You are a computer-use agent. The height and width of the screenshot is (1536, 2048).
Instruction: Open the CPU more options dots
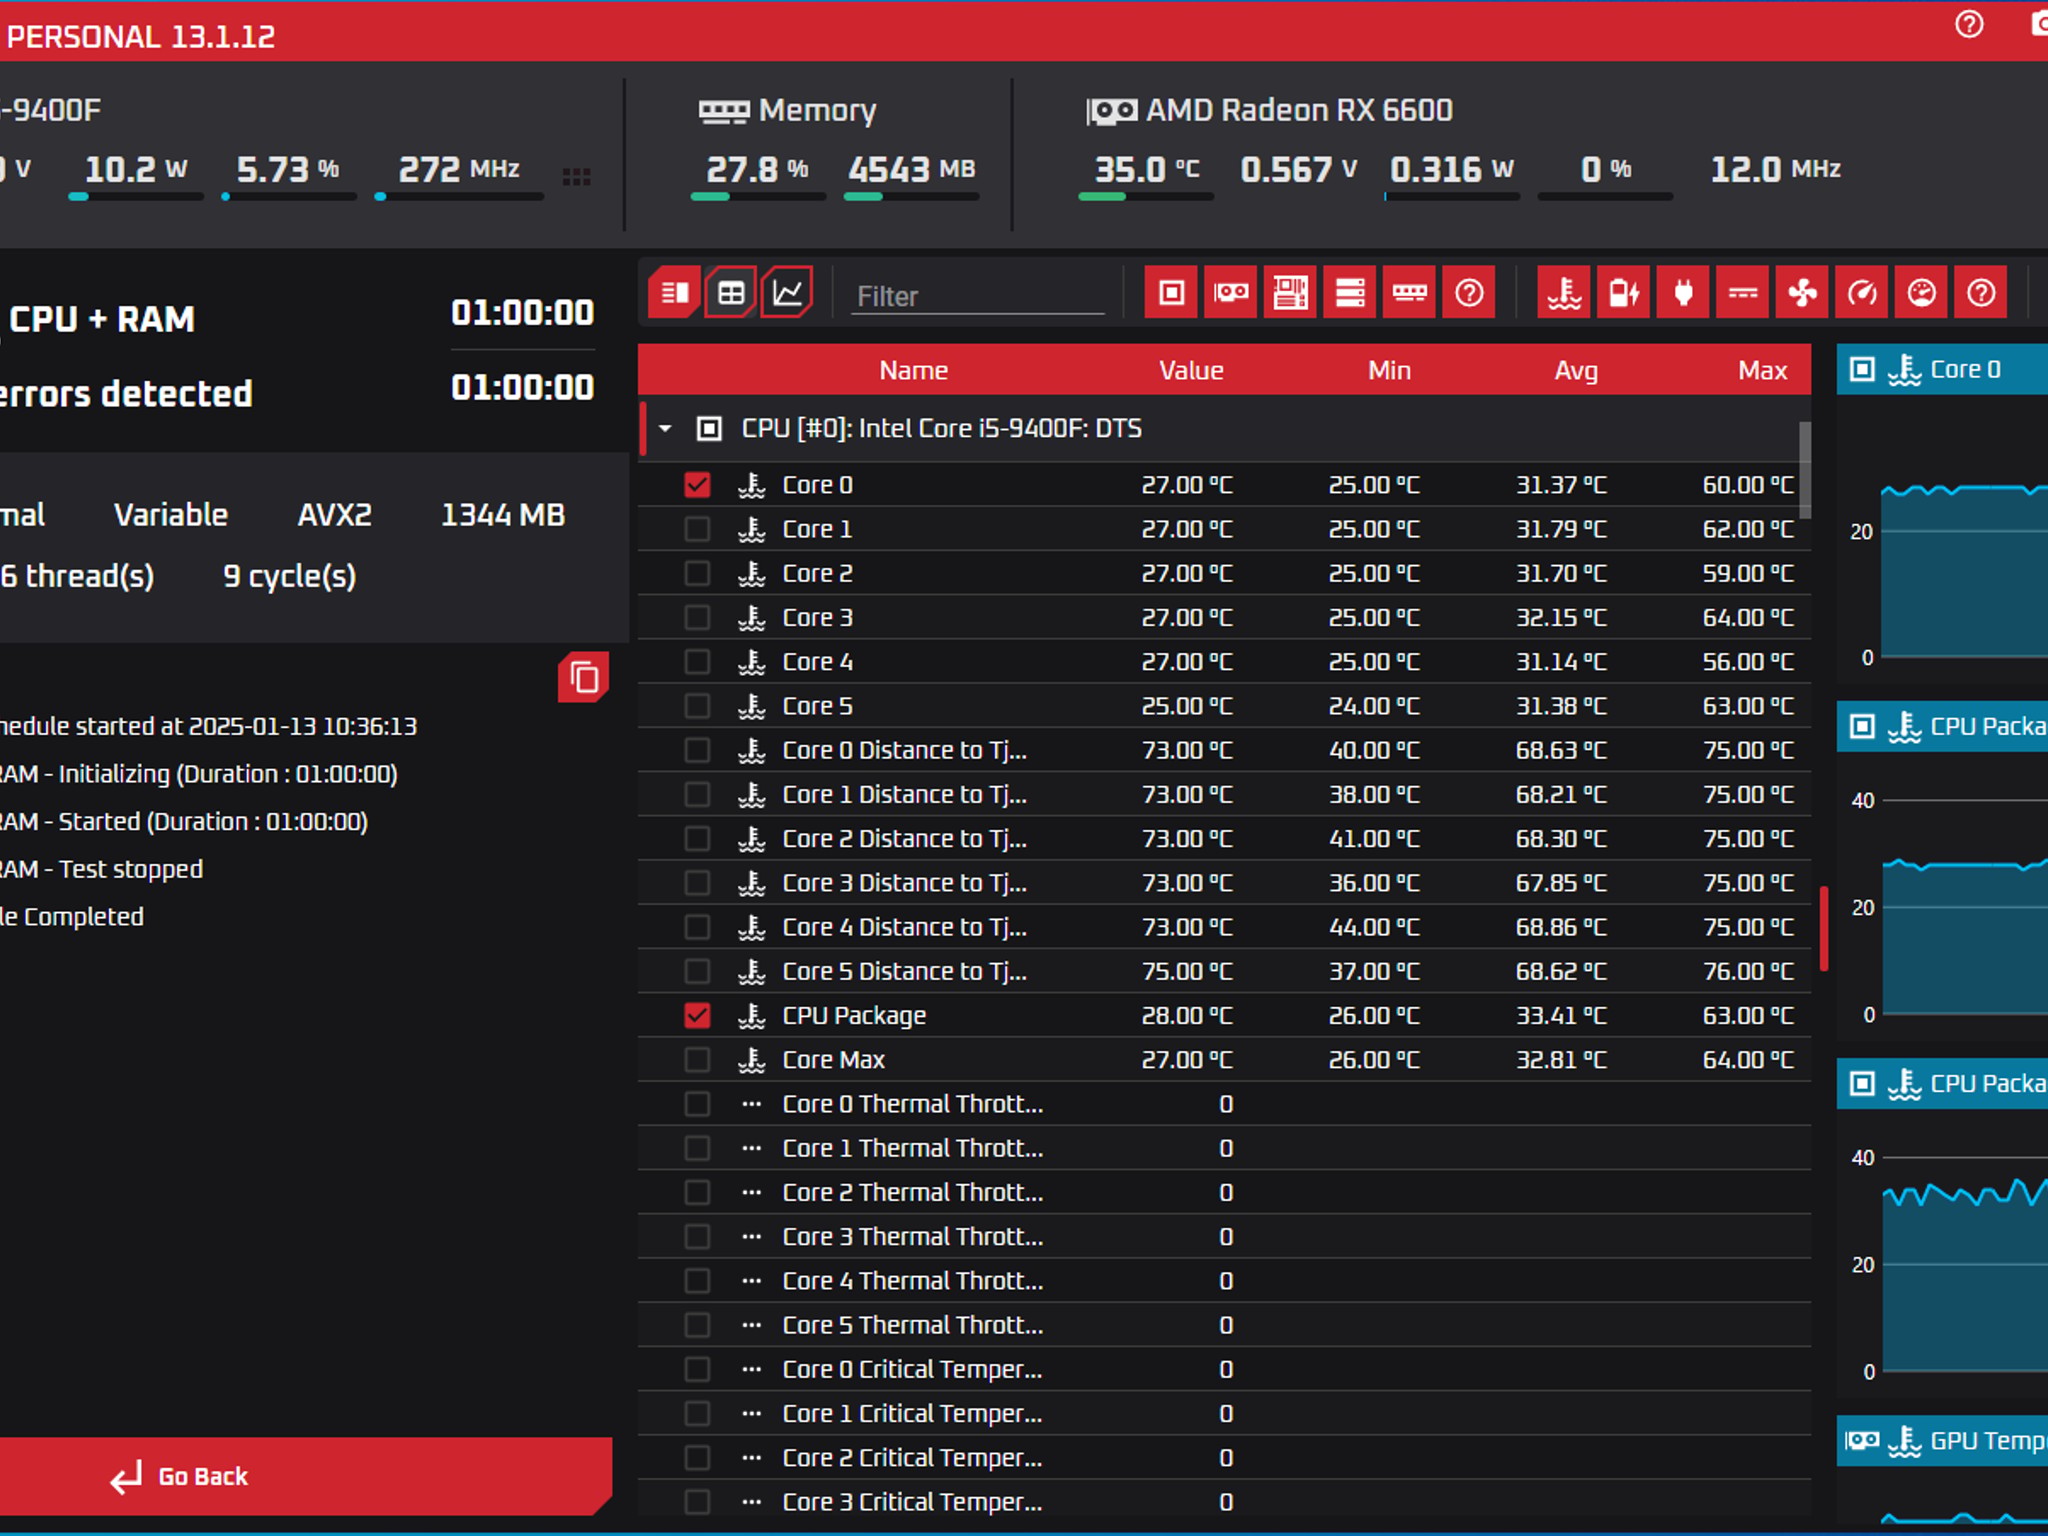(x=576, y=176)
